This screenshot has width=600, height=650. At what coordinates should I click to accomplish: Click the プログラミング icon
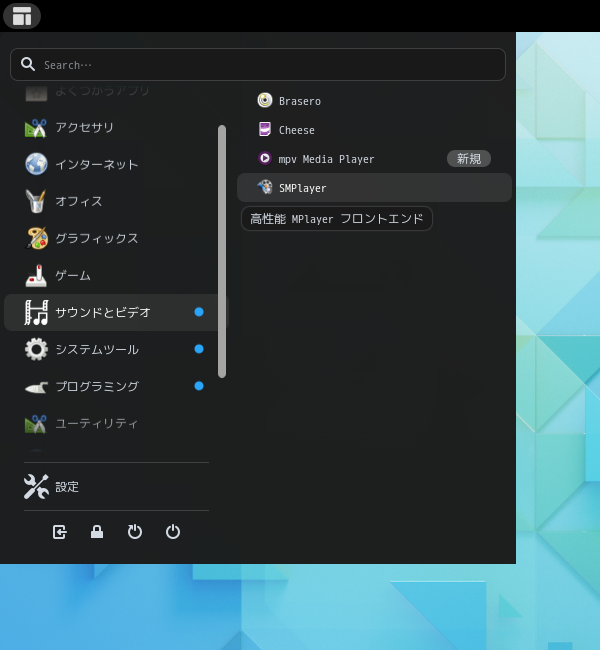36,388
